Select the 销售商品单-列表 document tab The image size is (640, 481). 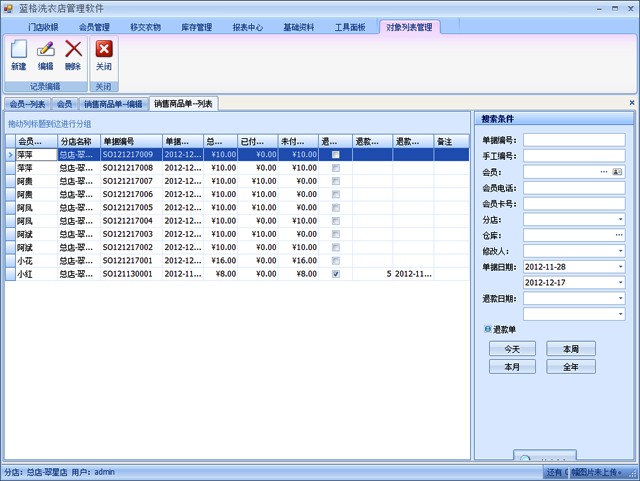pos(183,104)
